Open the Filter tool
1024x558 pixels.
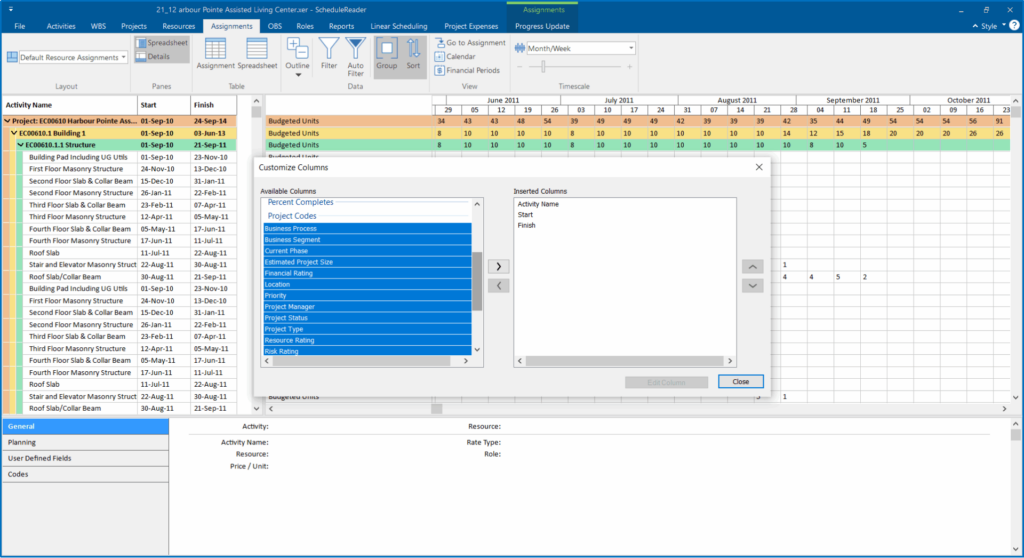(x=328, y=54)
